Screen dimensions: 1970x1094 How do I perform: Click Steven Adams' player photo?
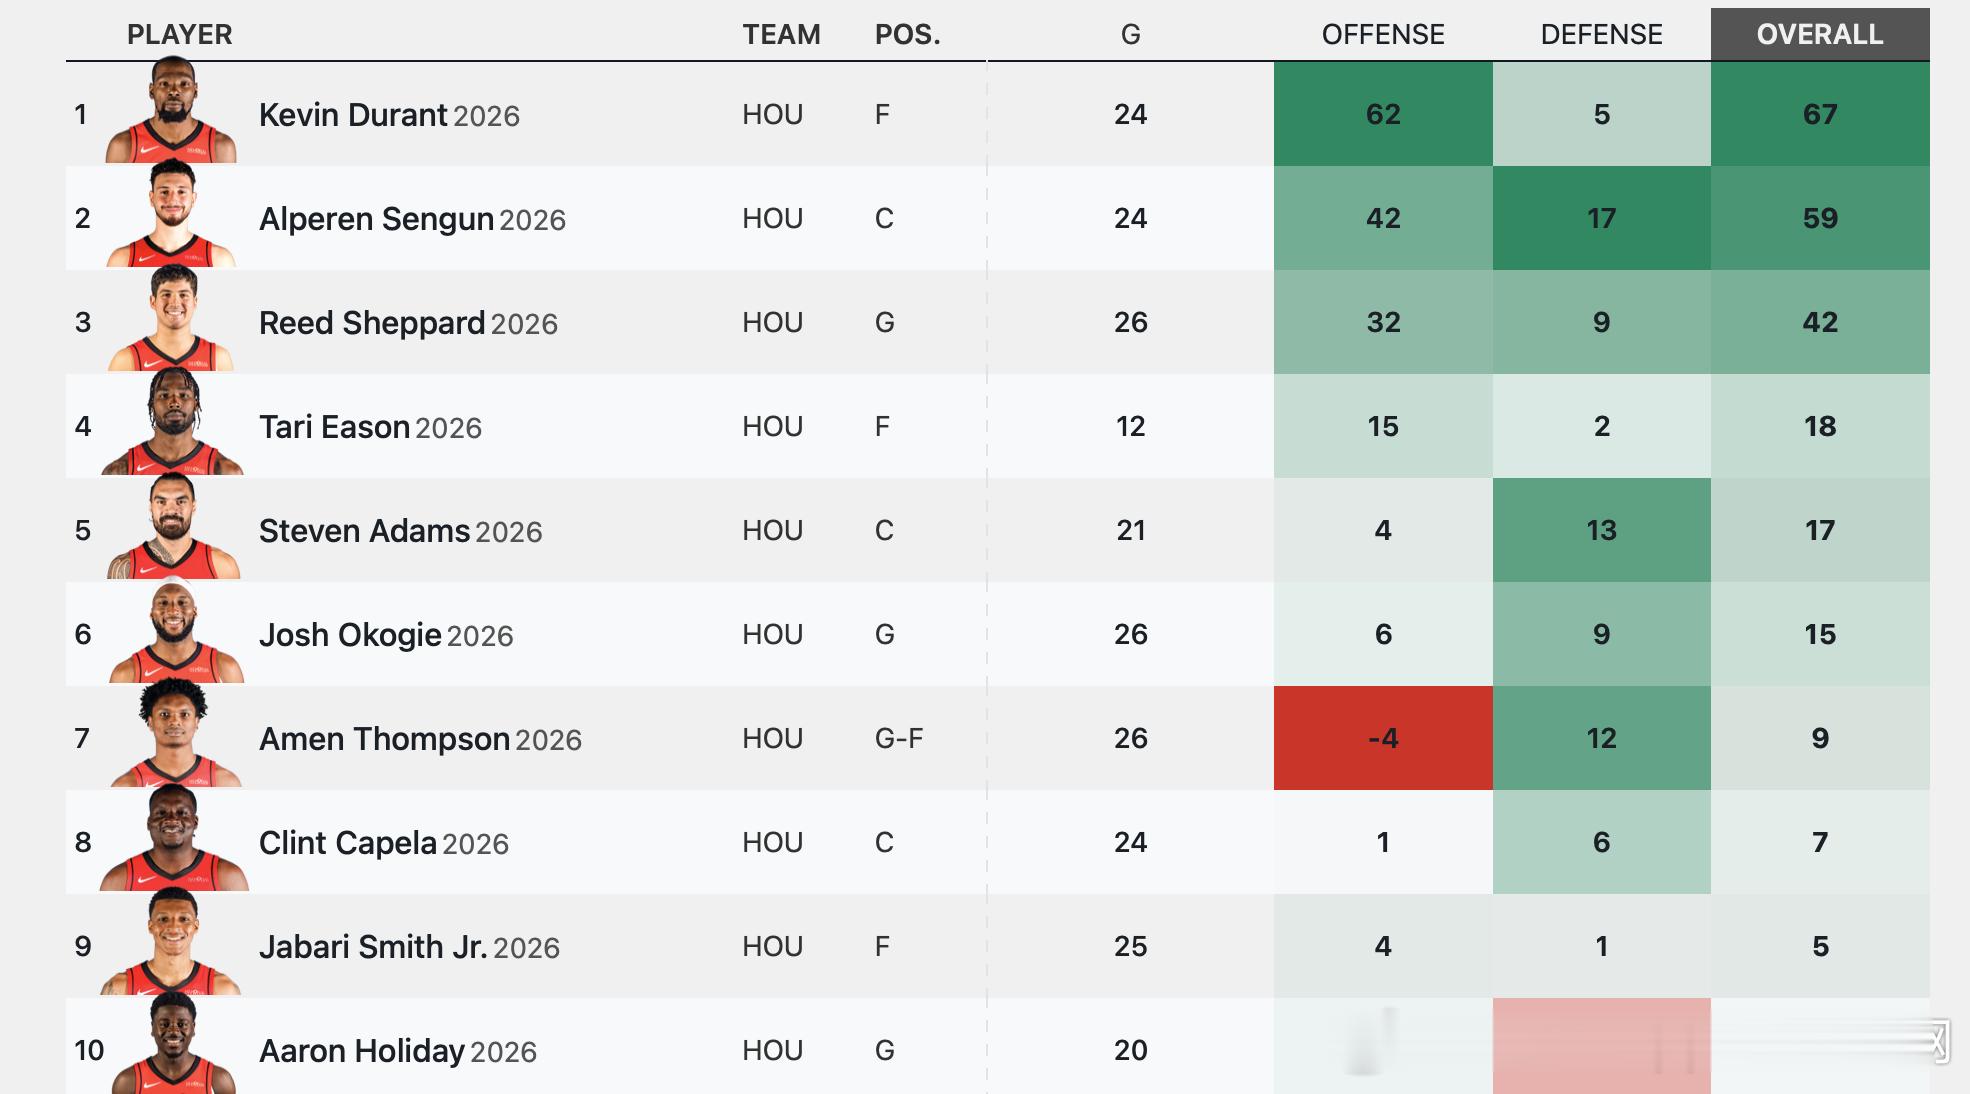pos(172,528)
